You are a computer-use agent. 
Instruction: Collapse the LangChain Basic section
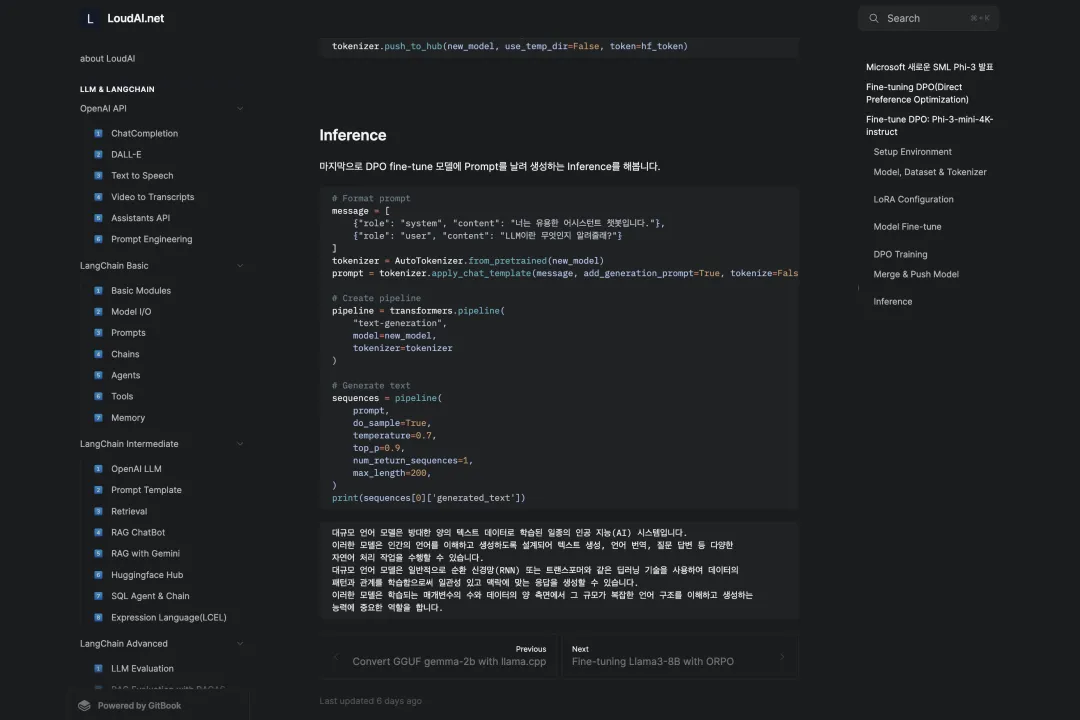coord(240,266)
